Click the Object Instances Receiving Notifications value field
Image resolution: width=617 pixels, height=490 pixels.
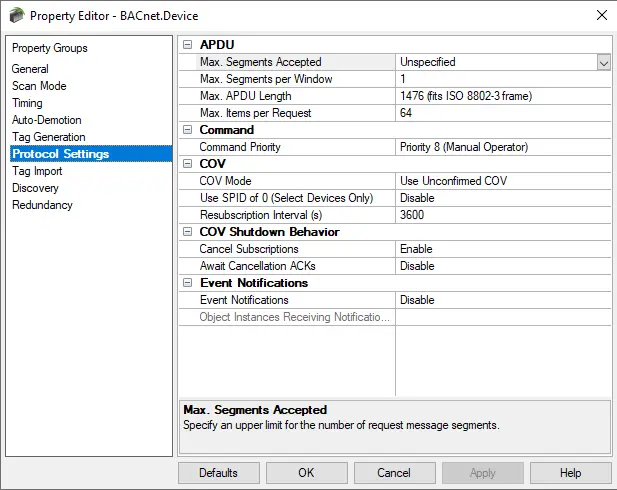[503, 317]
